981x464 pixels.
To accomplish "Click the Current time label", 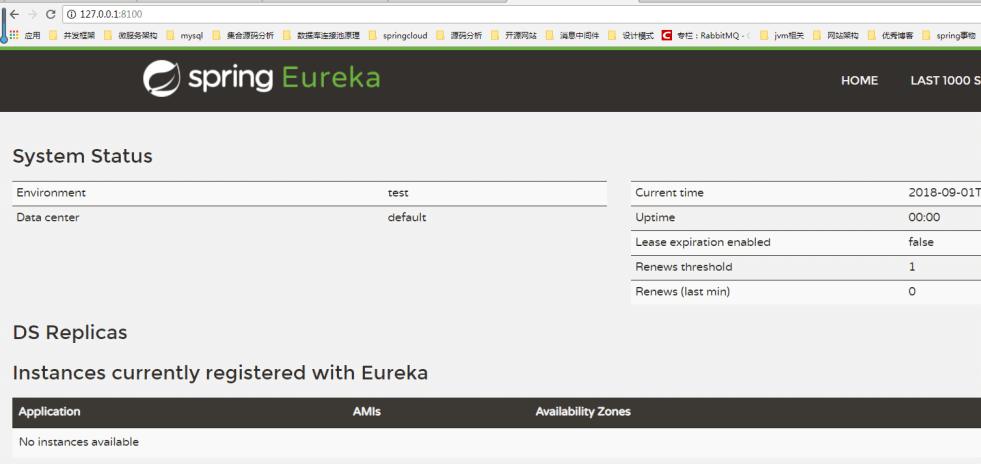I will [x=669, y=193].
